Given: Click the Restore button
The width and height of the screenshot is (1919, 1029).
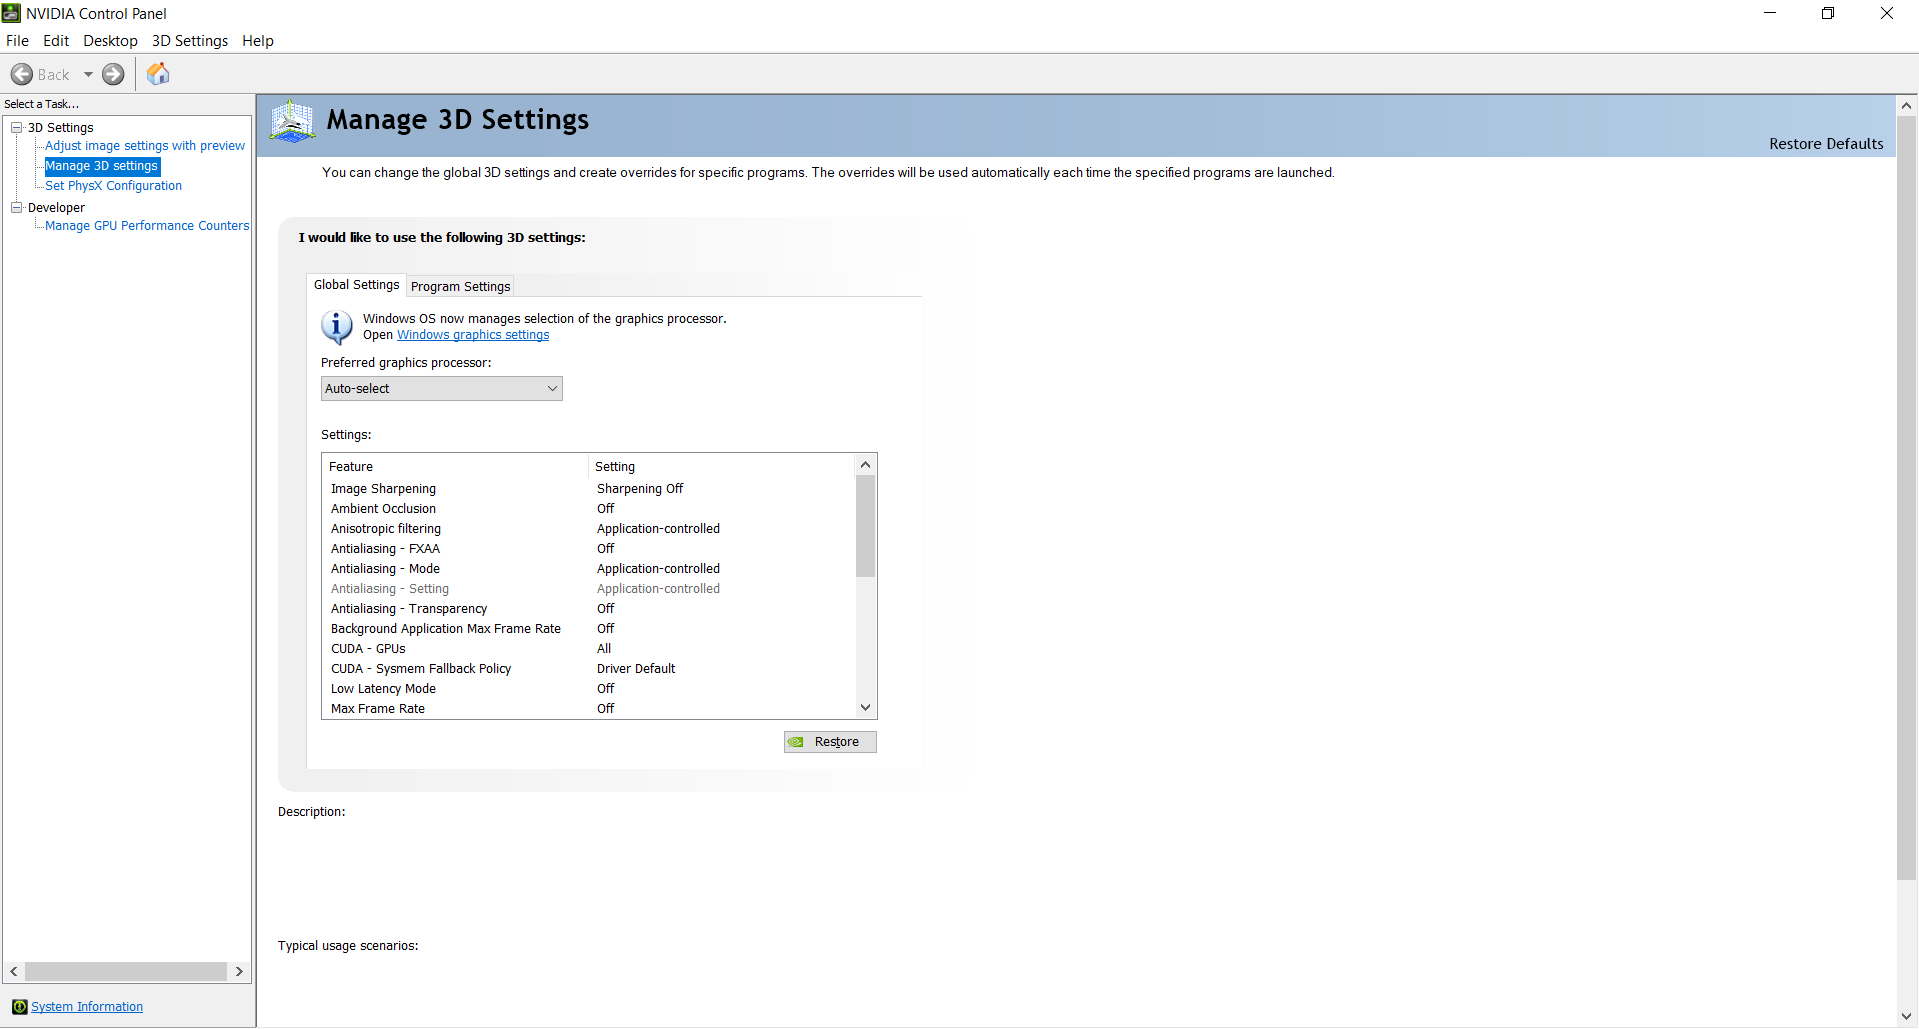Looking at the screenshot, I should coord(830,742).
